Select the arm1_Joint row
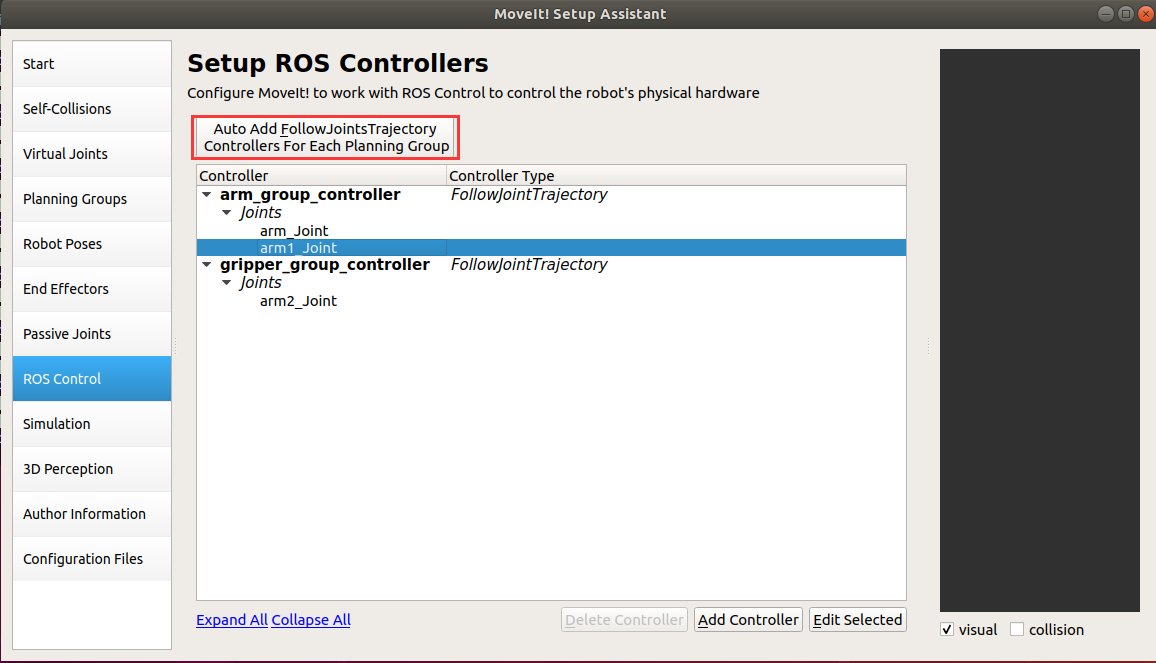 click(x=551, y=248)
